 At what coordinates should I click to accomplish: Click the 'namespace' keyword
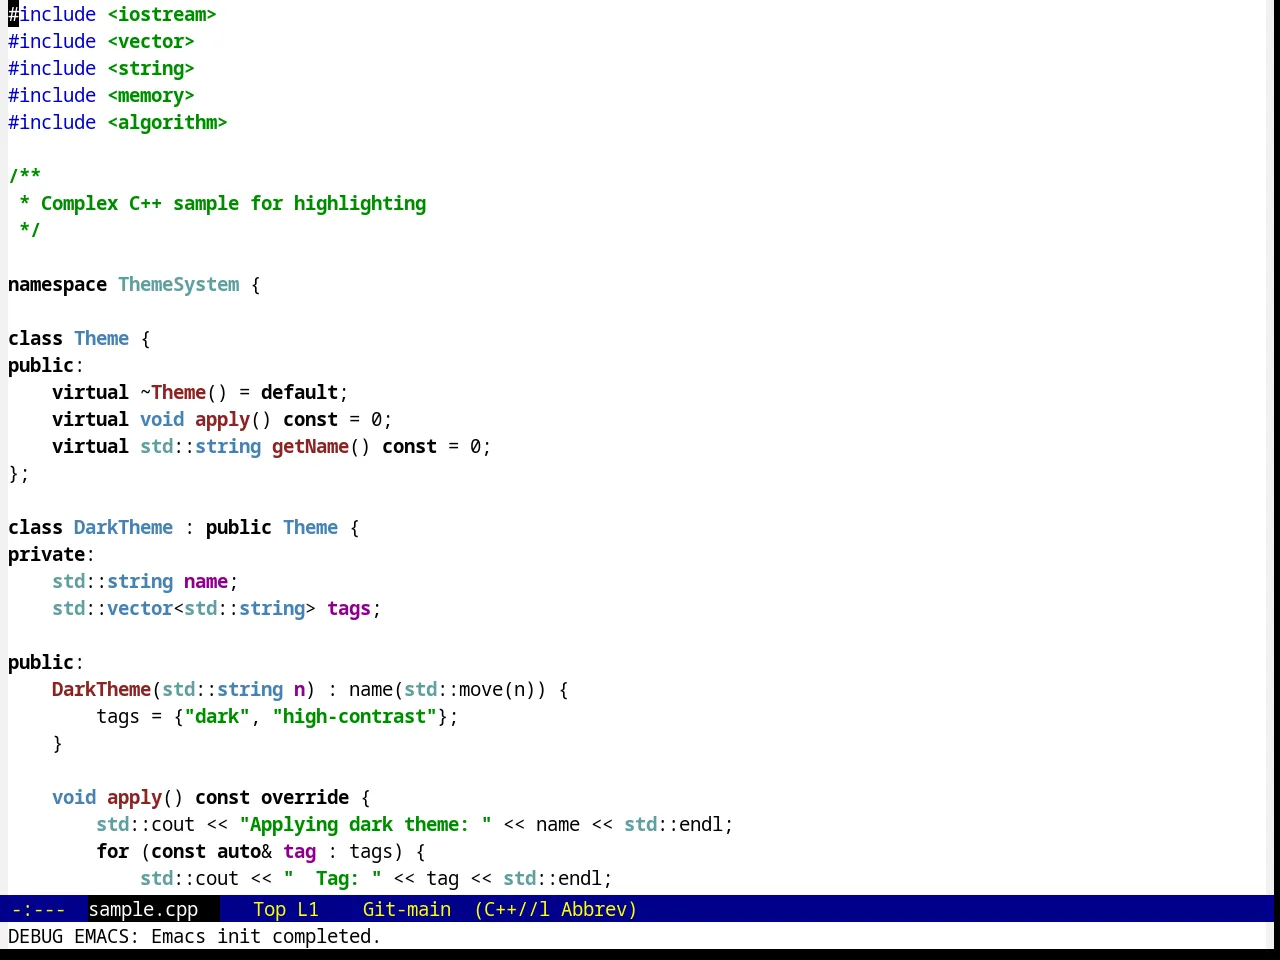click(x=57, y=284)
